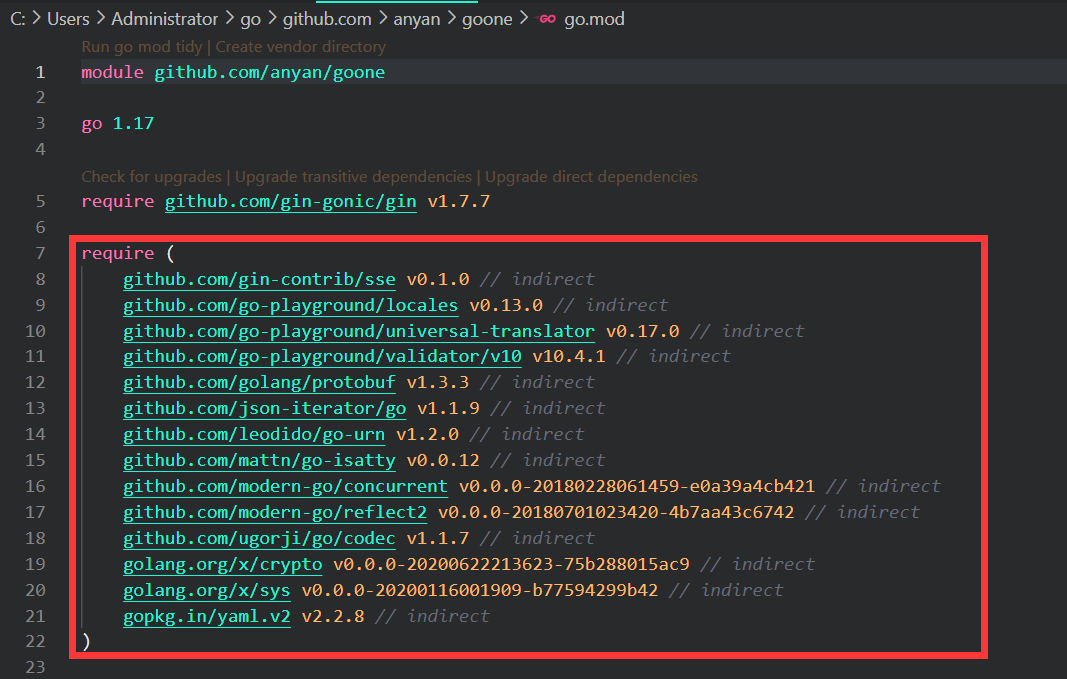
Task: Click the go.mod file icon in breadcrumb
Action: click(x=548, y=19)
